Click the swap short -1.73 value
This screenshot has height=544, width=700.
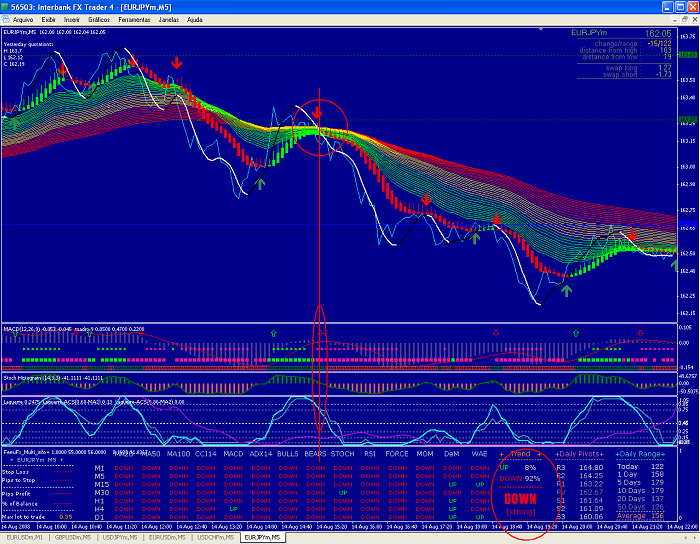tap(664, 75)
